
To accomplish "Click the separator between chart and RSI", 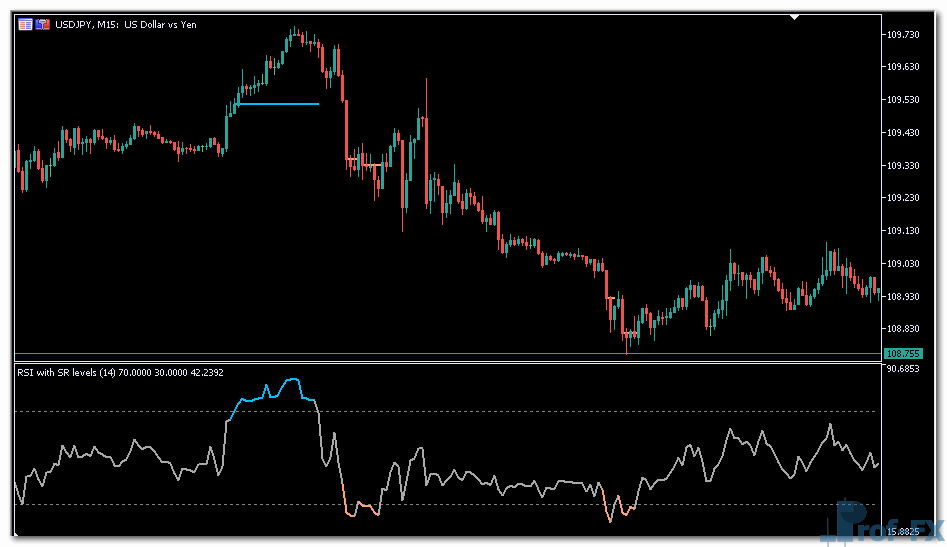I will click(x=450, y=361).
